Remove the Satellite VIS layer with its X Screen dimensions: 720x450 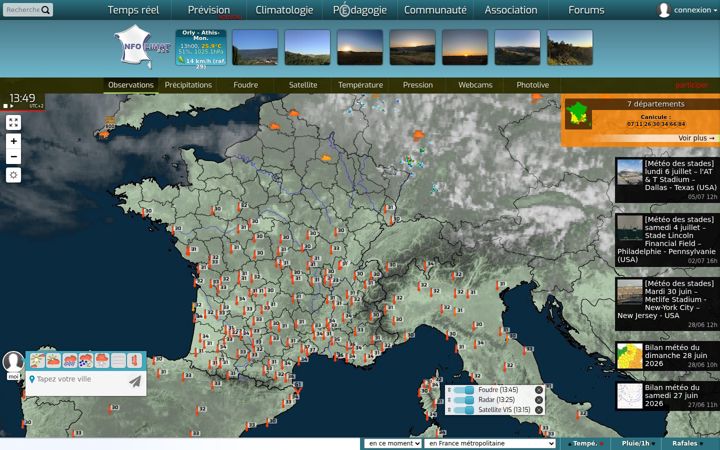[x=539, y=410]
